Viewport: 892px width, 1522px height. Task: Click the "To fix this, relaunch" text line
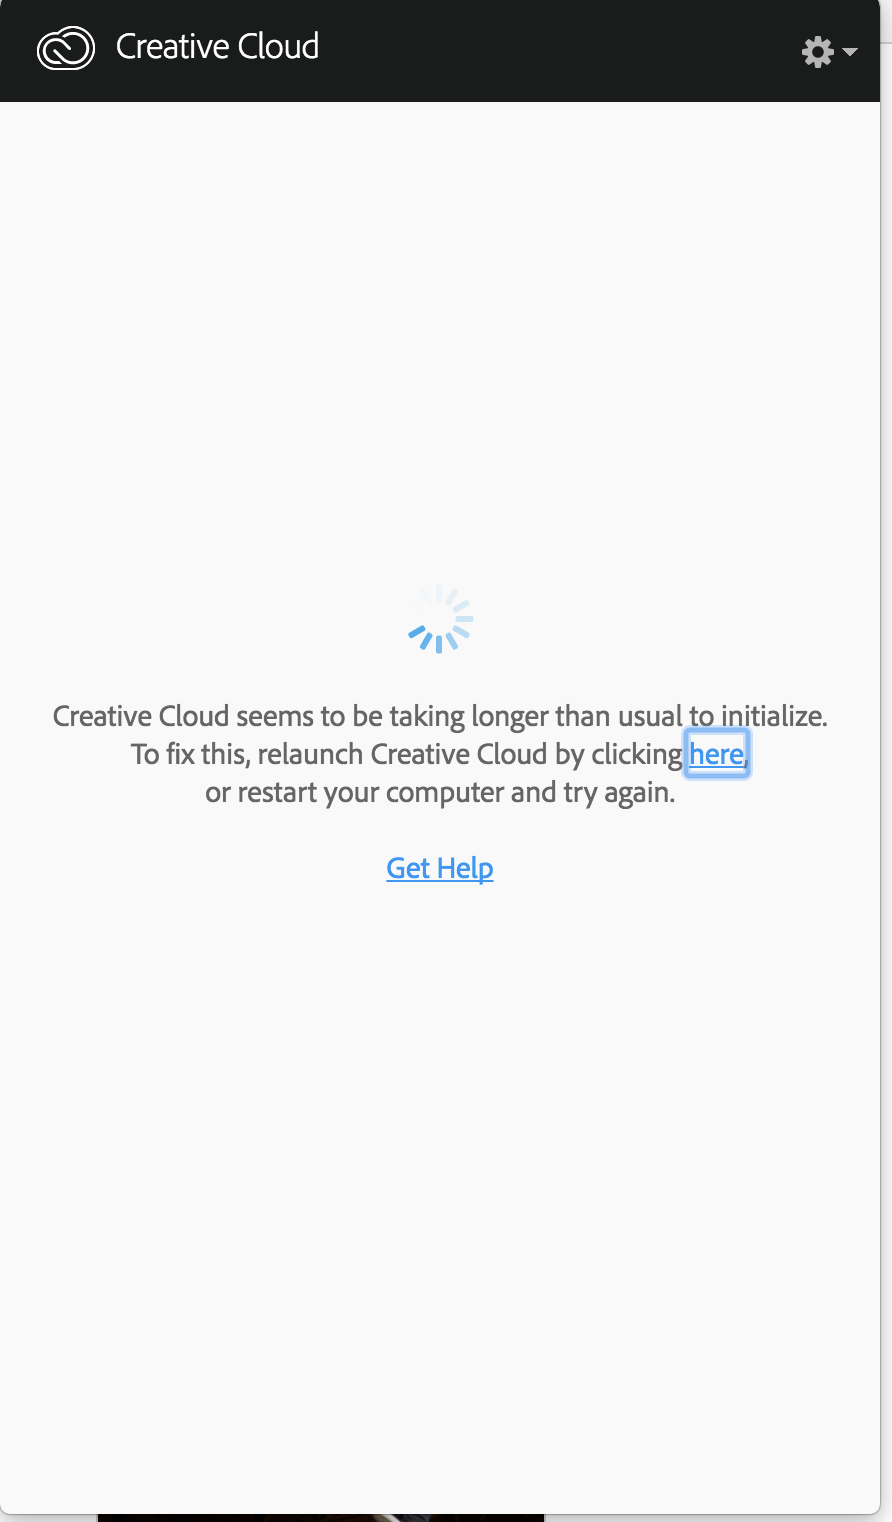(x=440, y=754)
